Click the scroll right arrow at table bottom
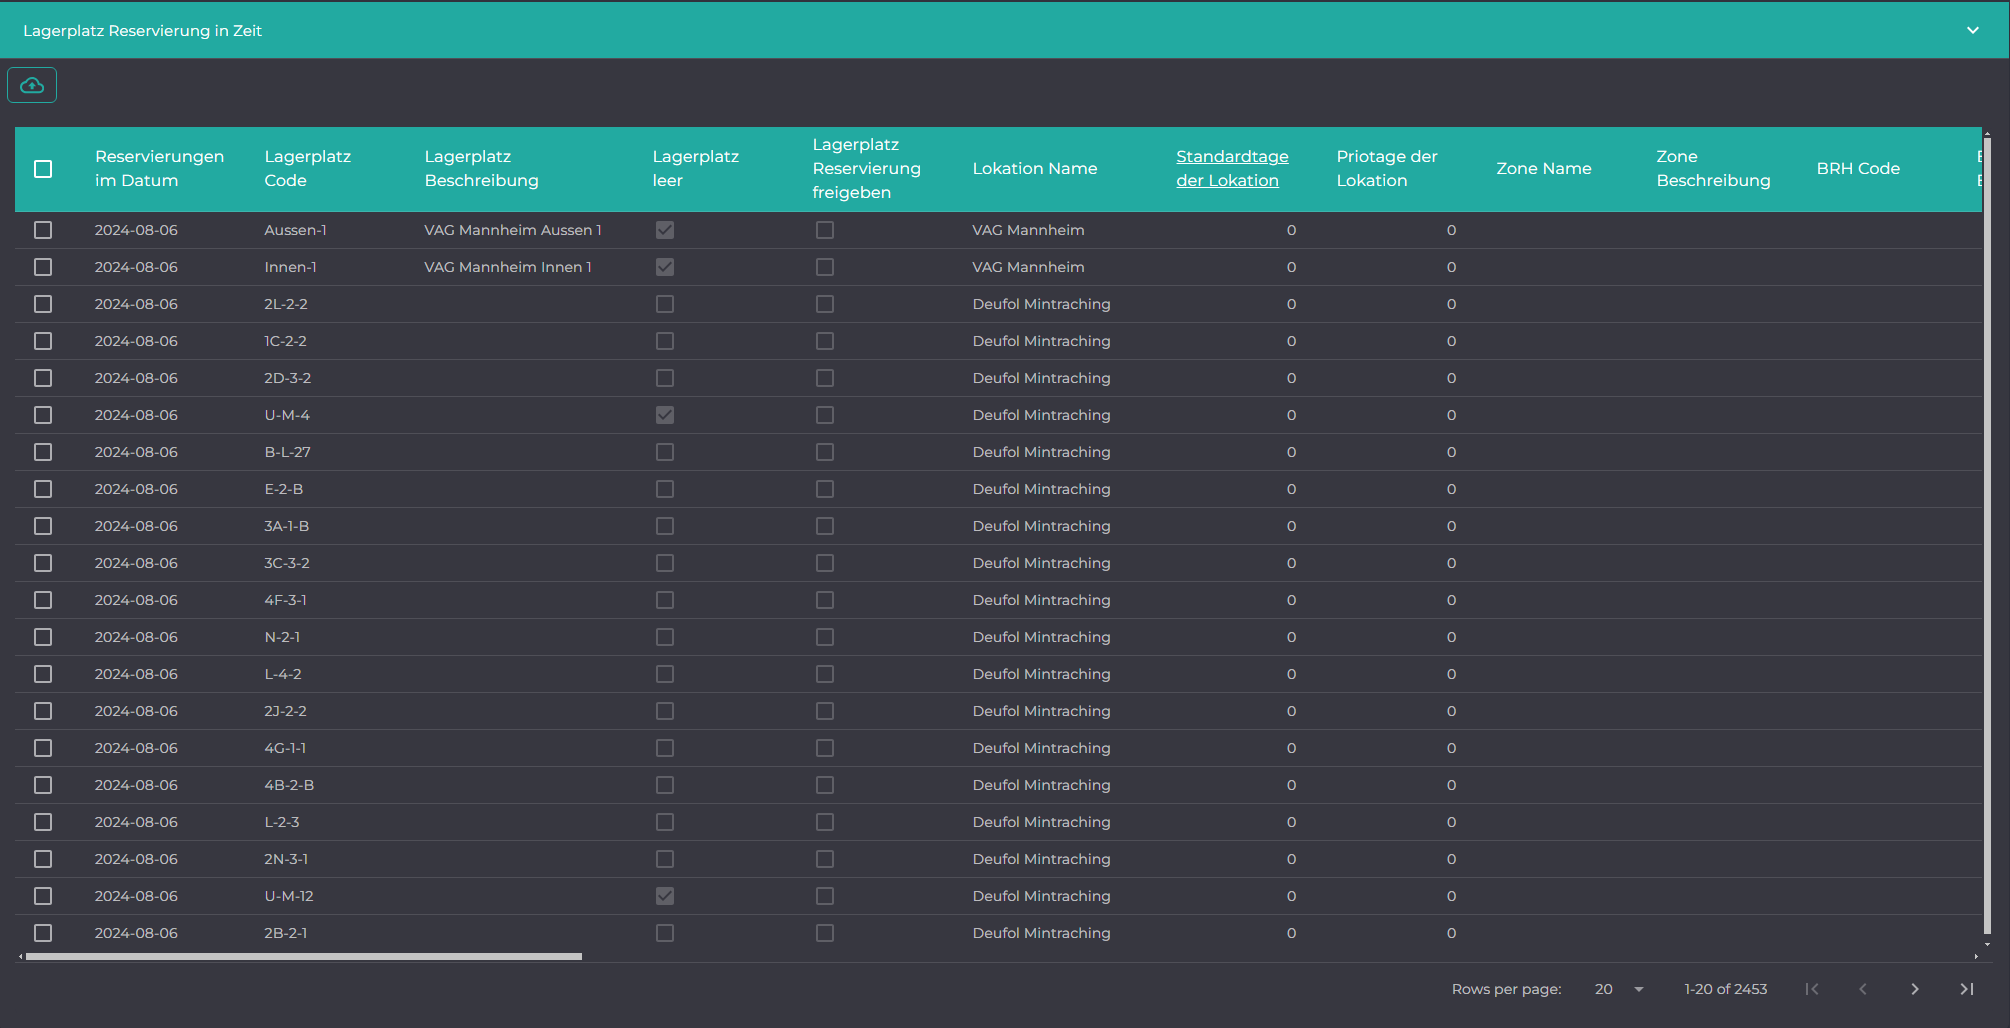The height and width of the screenshot is (1028, 2010). pyautogui.click(x=1976, y=957)
